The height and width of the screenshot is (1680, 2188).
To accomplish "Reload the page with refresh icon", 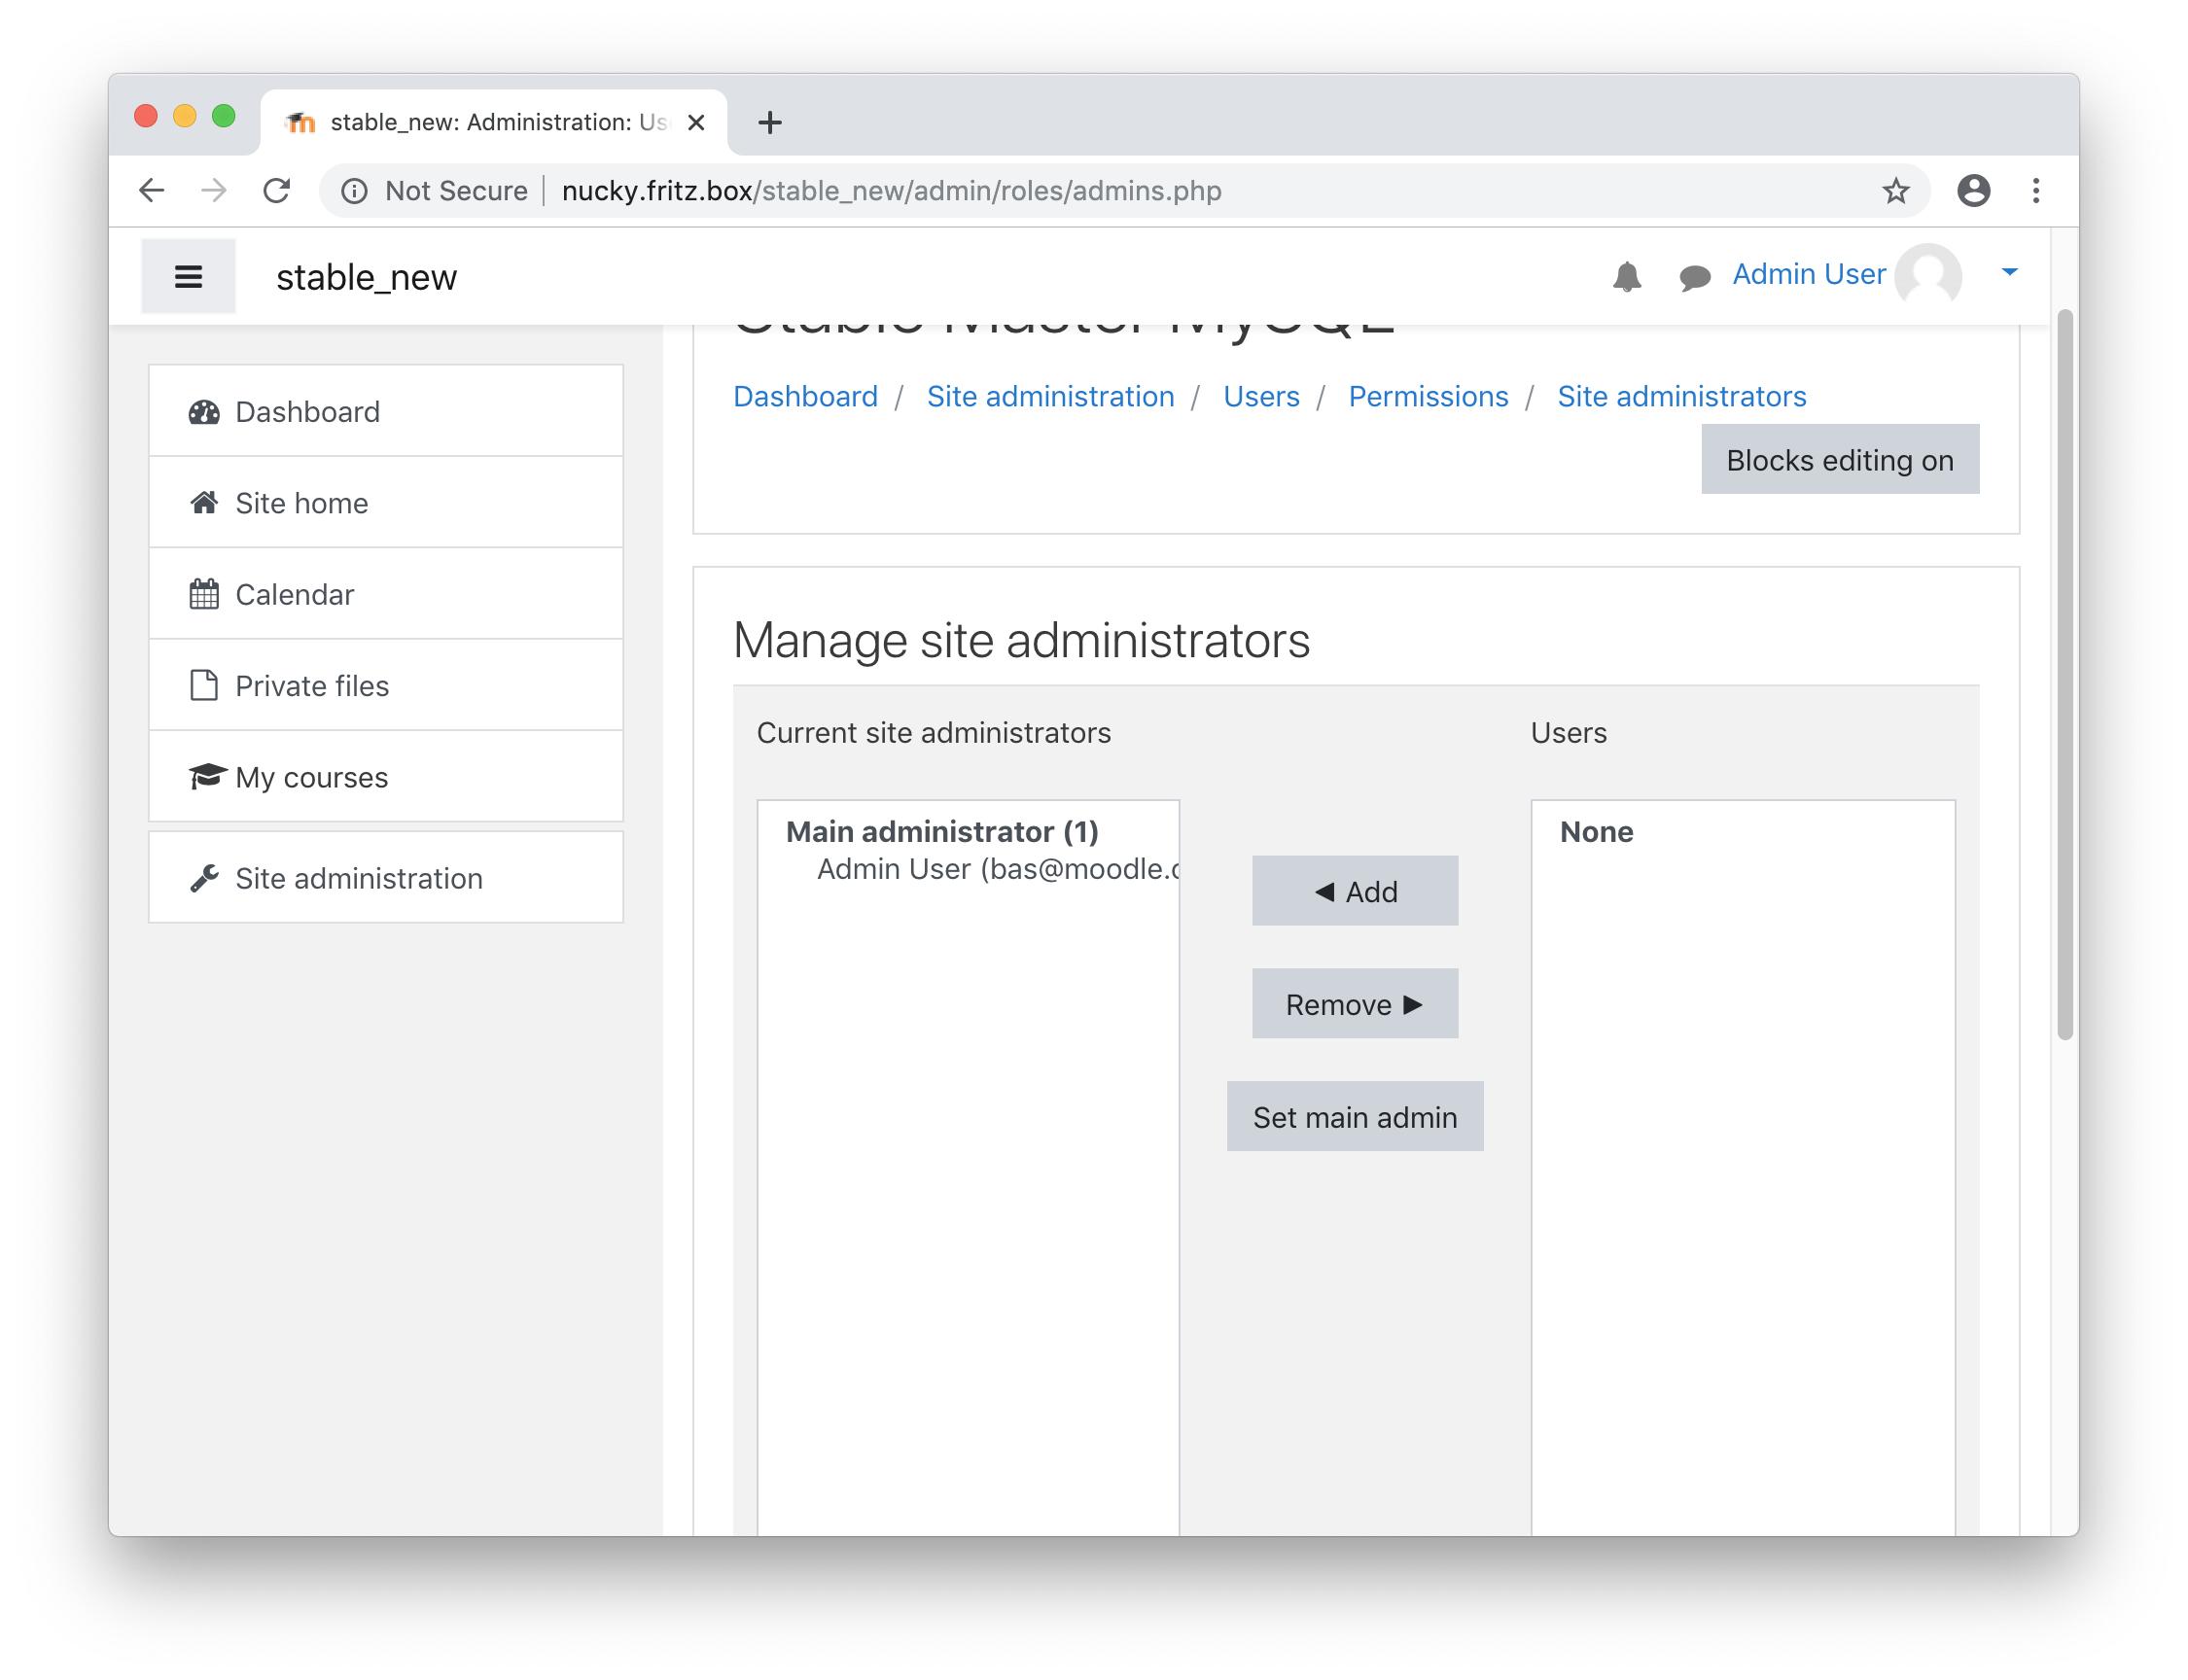I will pyautogui.click(x=277, y=190).
